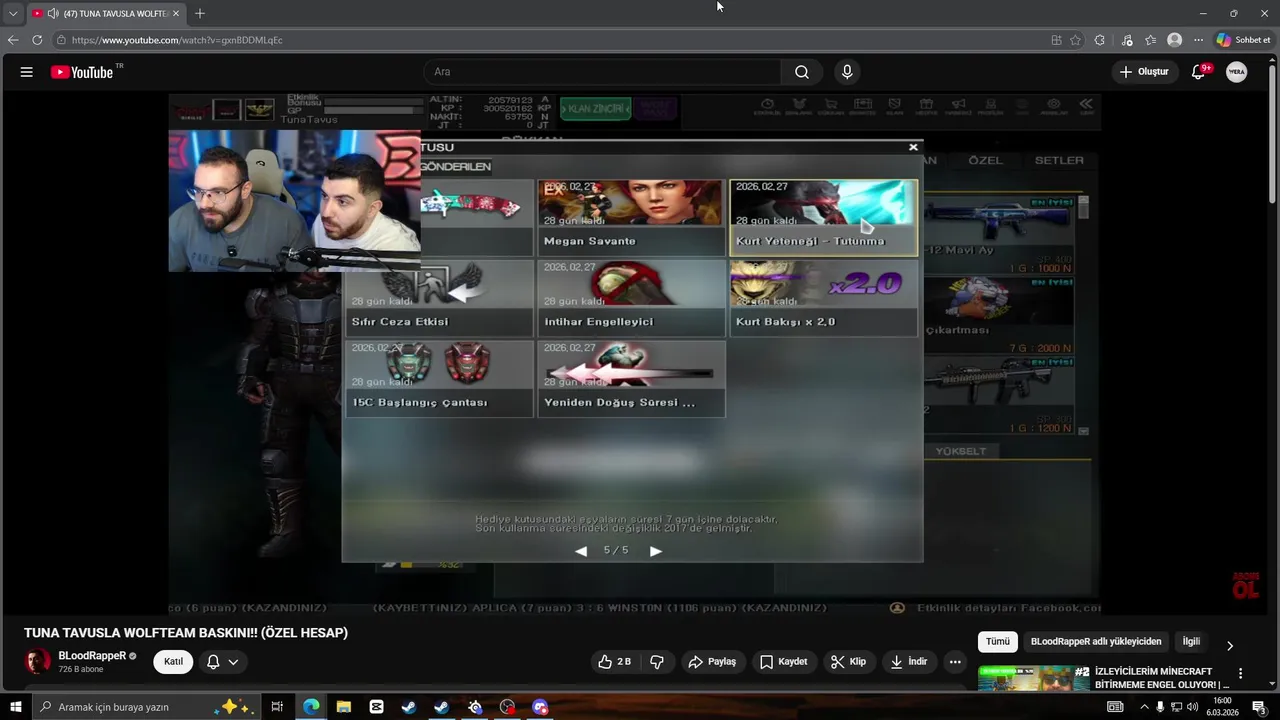This screenshot has height=720, width=1280.
Task: Switch to the TUNA TAVUSLA WOLFTEAM browser tab
Action: (x=105, y=13)
